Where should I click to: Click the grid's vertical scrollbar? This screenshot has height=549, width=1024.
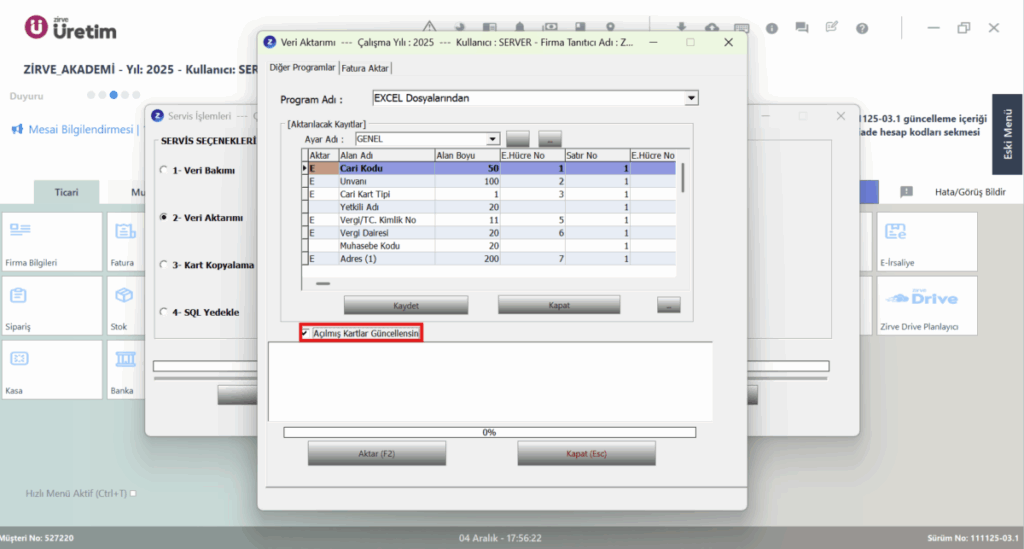(683, 178)
